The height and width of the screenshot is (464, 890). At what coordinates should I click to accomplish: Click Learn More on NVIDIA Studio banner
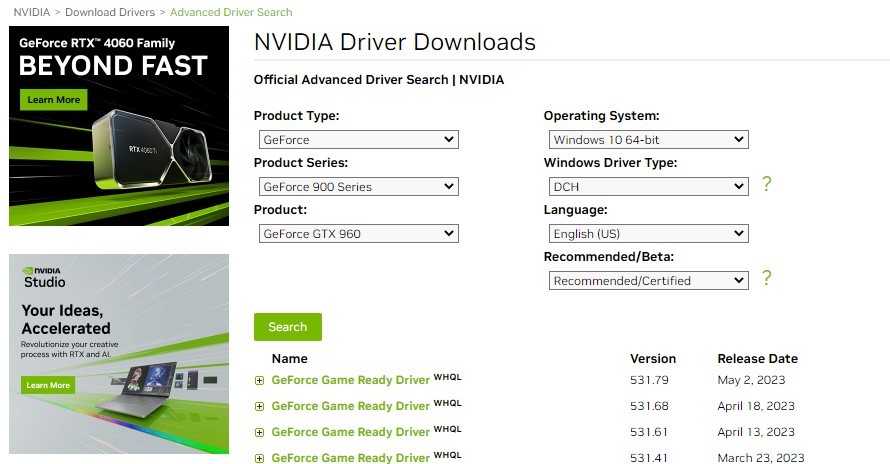[48, 385]
